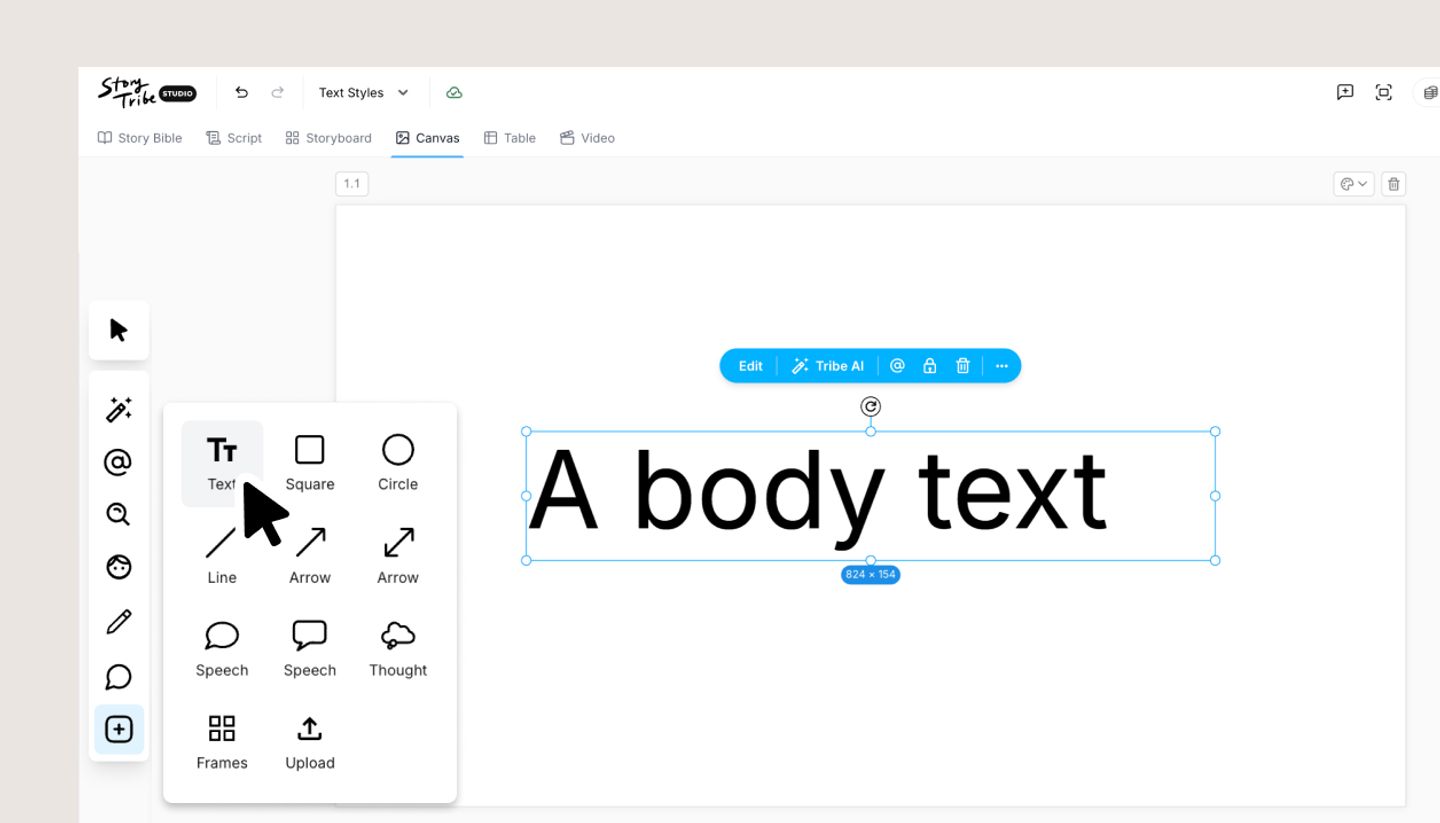
Task: Click the magic wand AI tool in the sidebar
Action: click(x=119, y=410)
